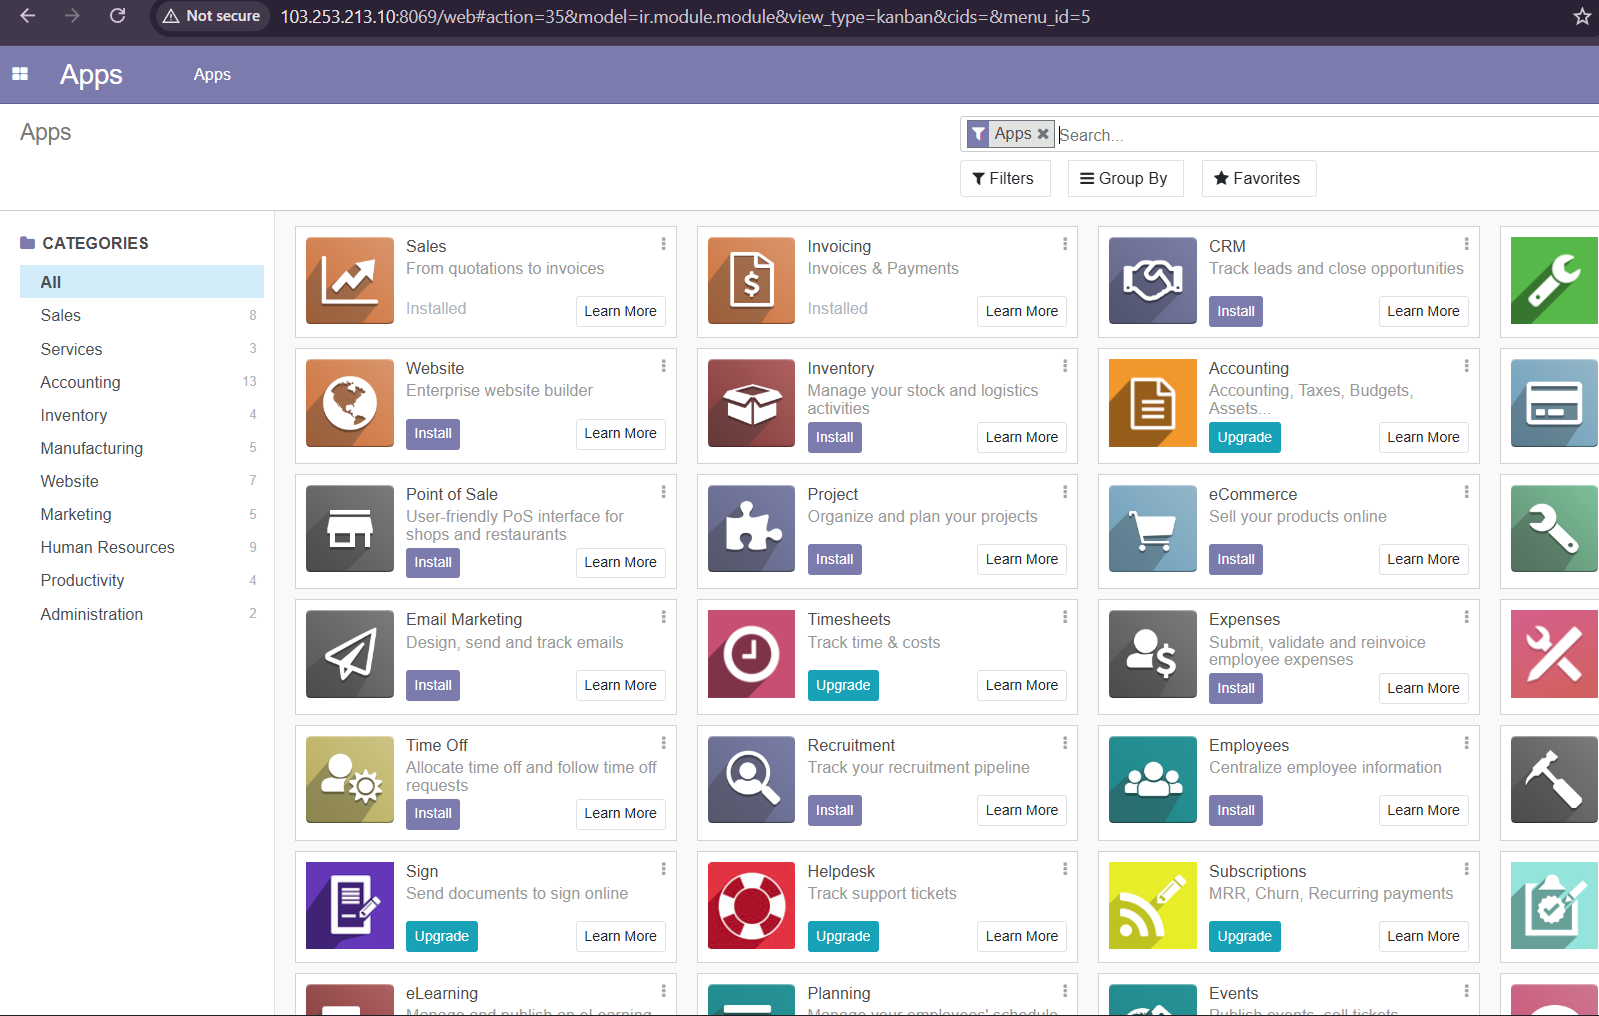Remove the Apps filter tag
The width and height of the screenshot is (1599, 1016).
point(1043,134)
